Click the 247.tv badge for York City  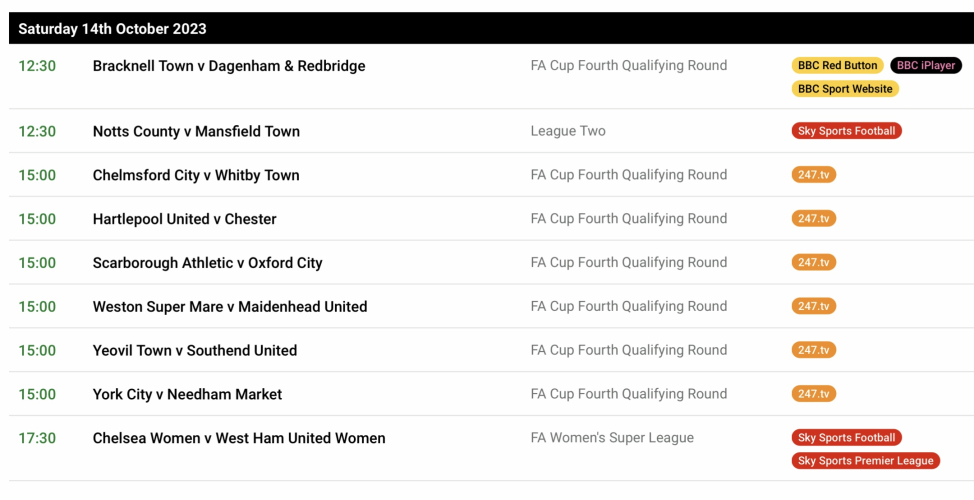coord(813,395)
